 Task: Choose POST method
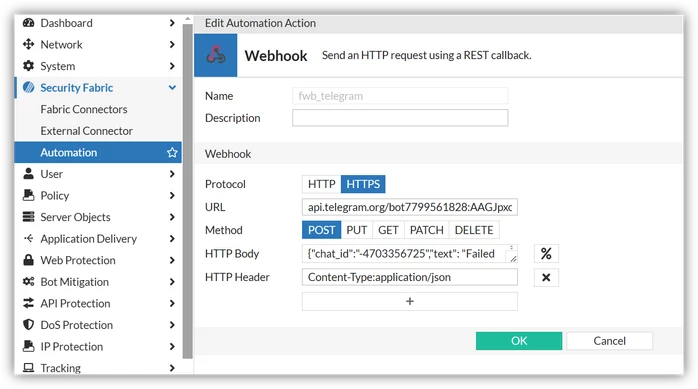coord(321,230)
